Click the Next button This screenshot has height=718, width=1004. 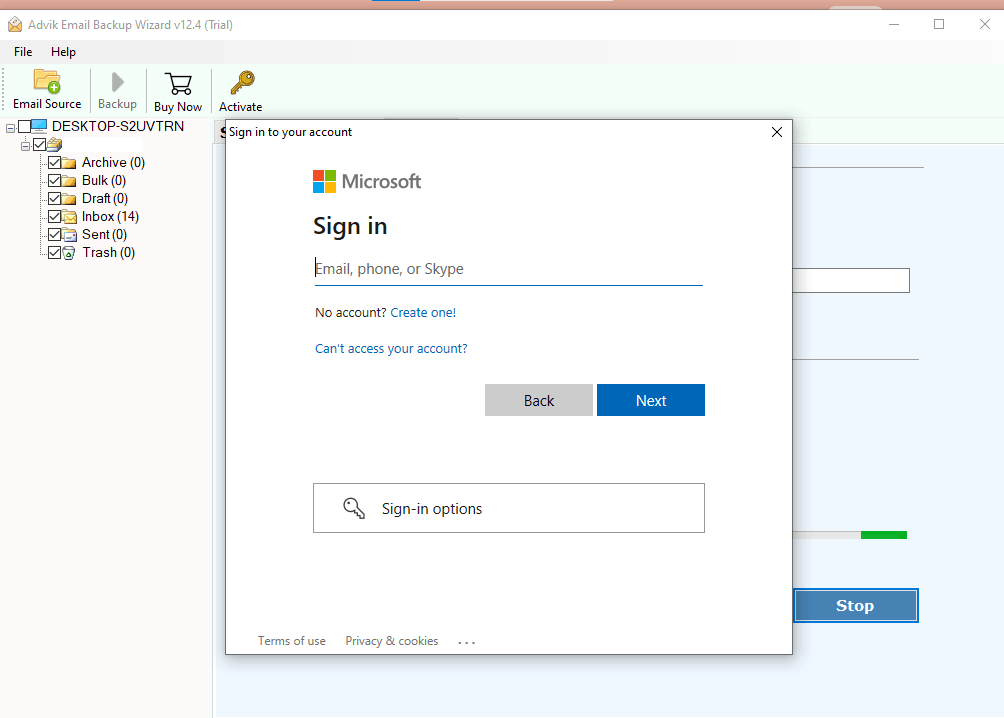(x=651, y=400)
